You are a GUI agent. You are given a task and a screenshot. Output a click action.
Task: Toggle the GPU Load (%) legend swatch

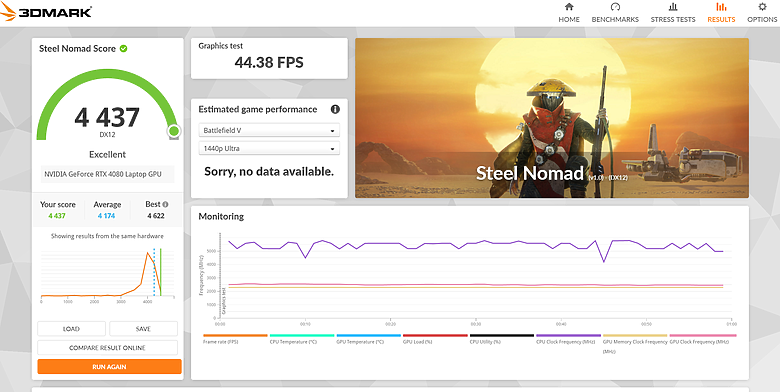pos(435,335)
